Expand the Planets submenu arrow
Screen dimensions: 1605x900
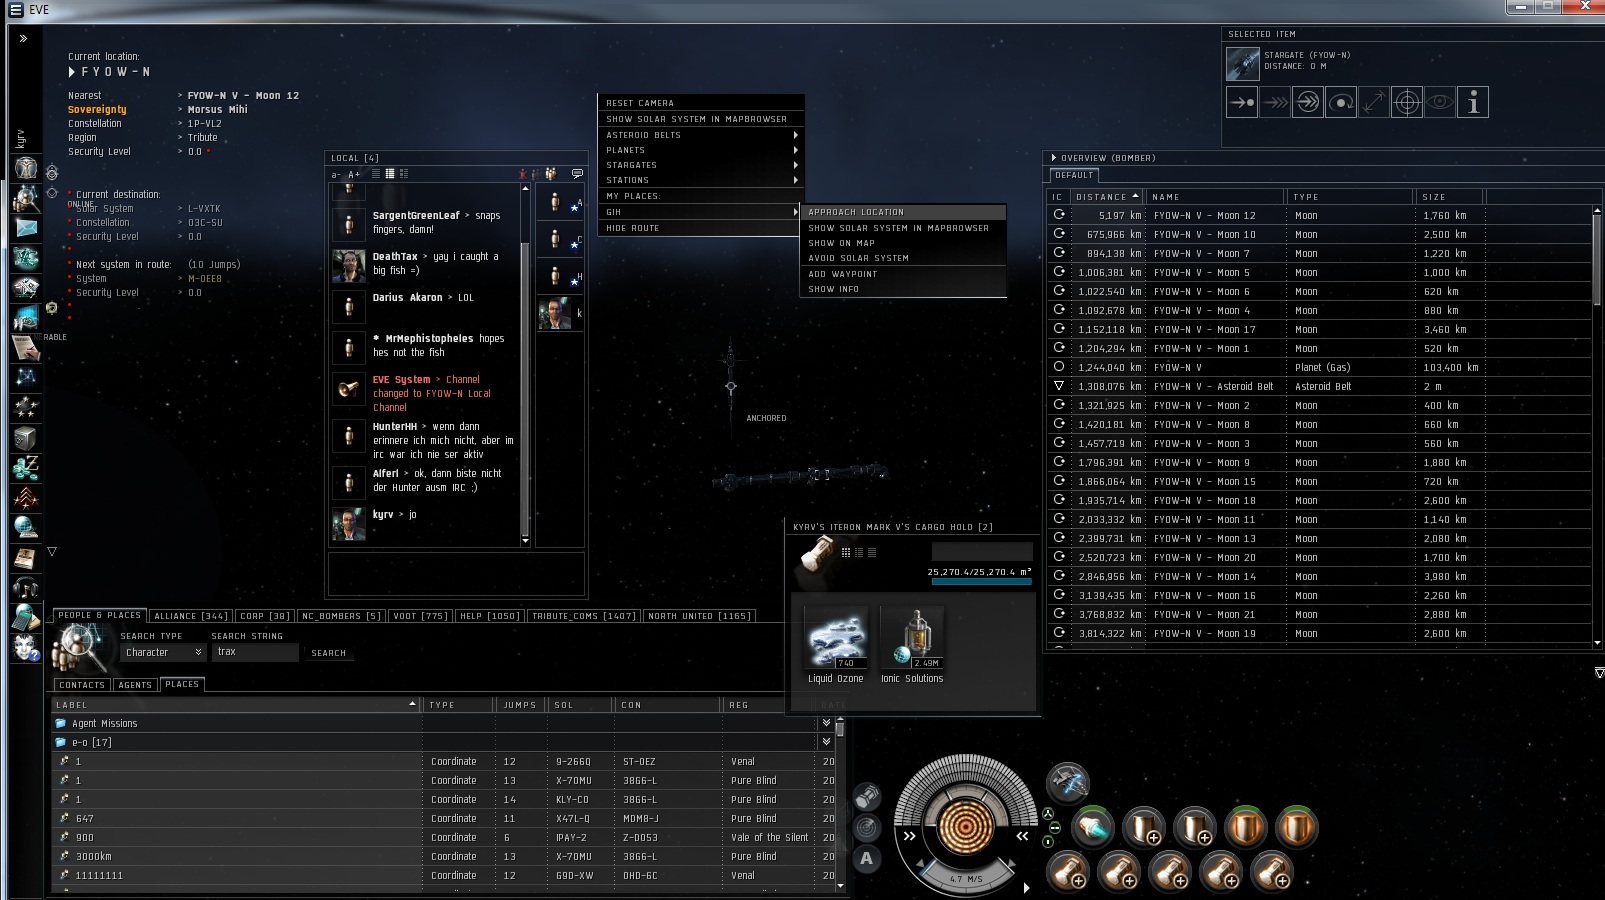pyautogui.click(x=796, y=150)
